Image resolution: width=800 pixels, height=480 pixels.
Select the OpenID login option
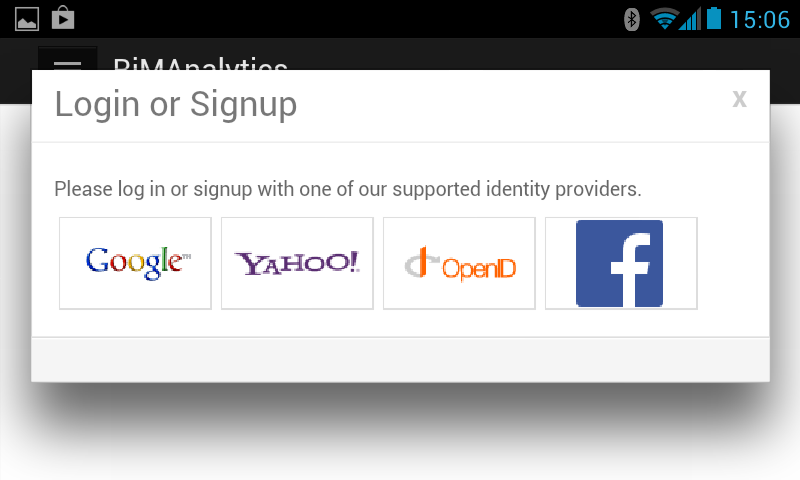click(459, 263)
